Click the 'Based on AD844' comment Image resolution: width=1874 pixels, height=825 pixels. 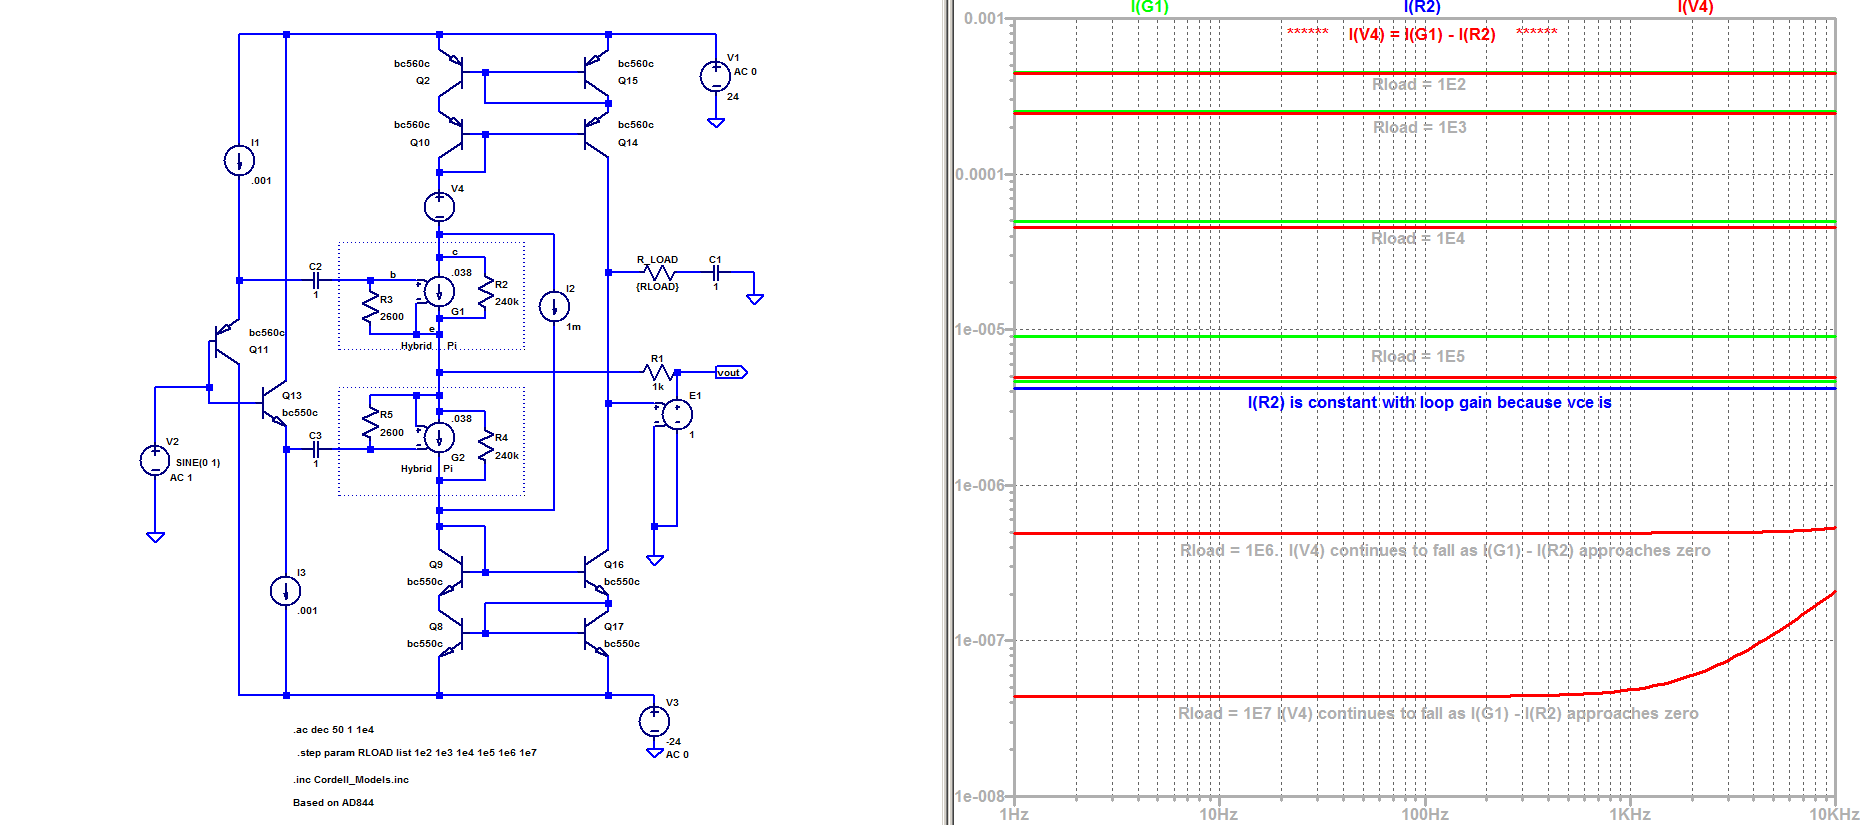[x=333, y=803]
